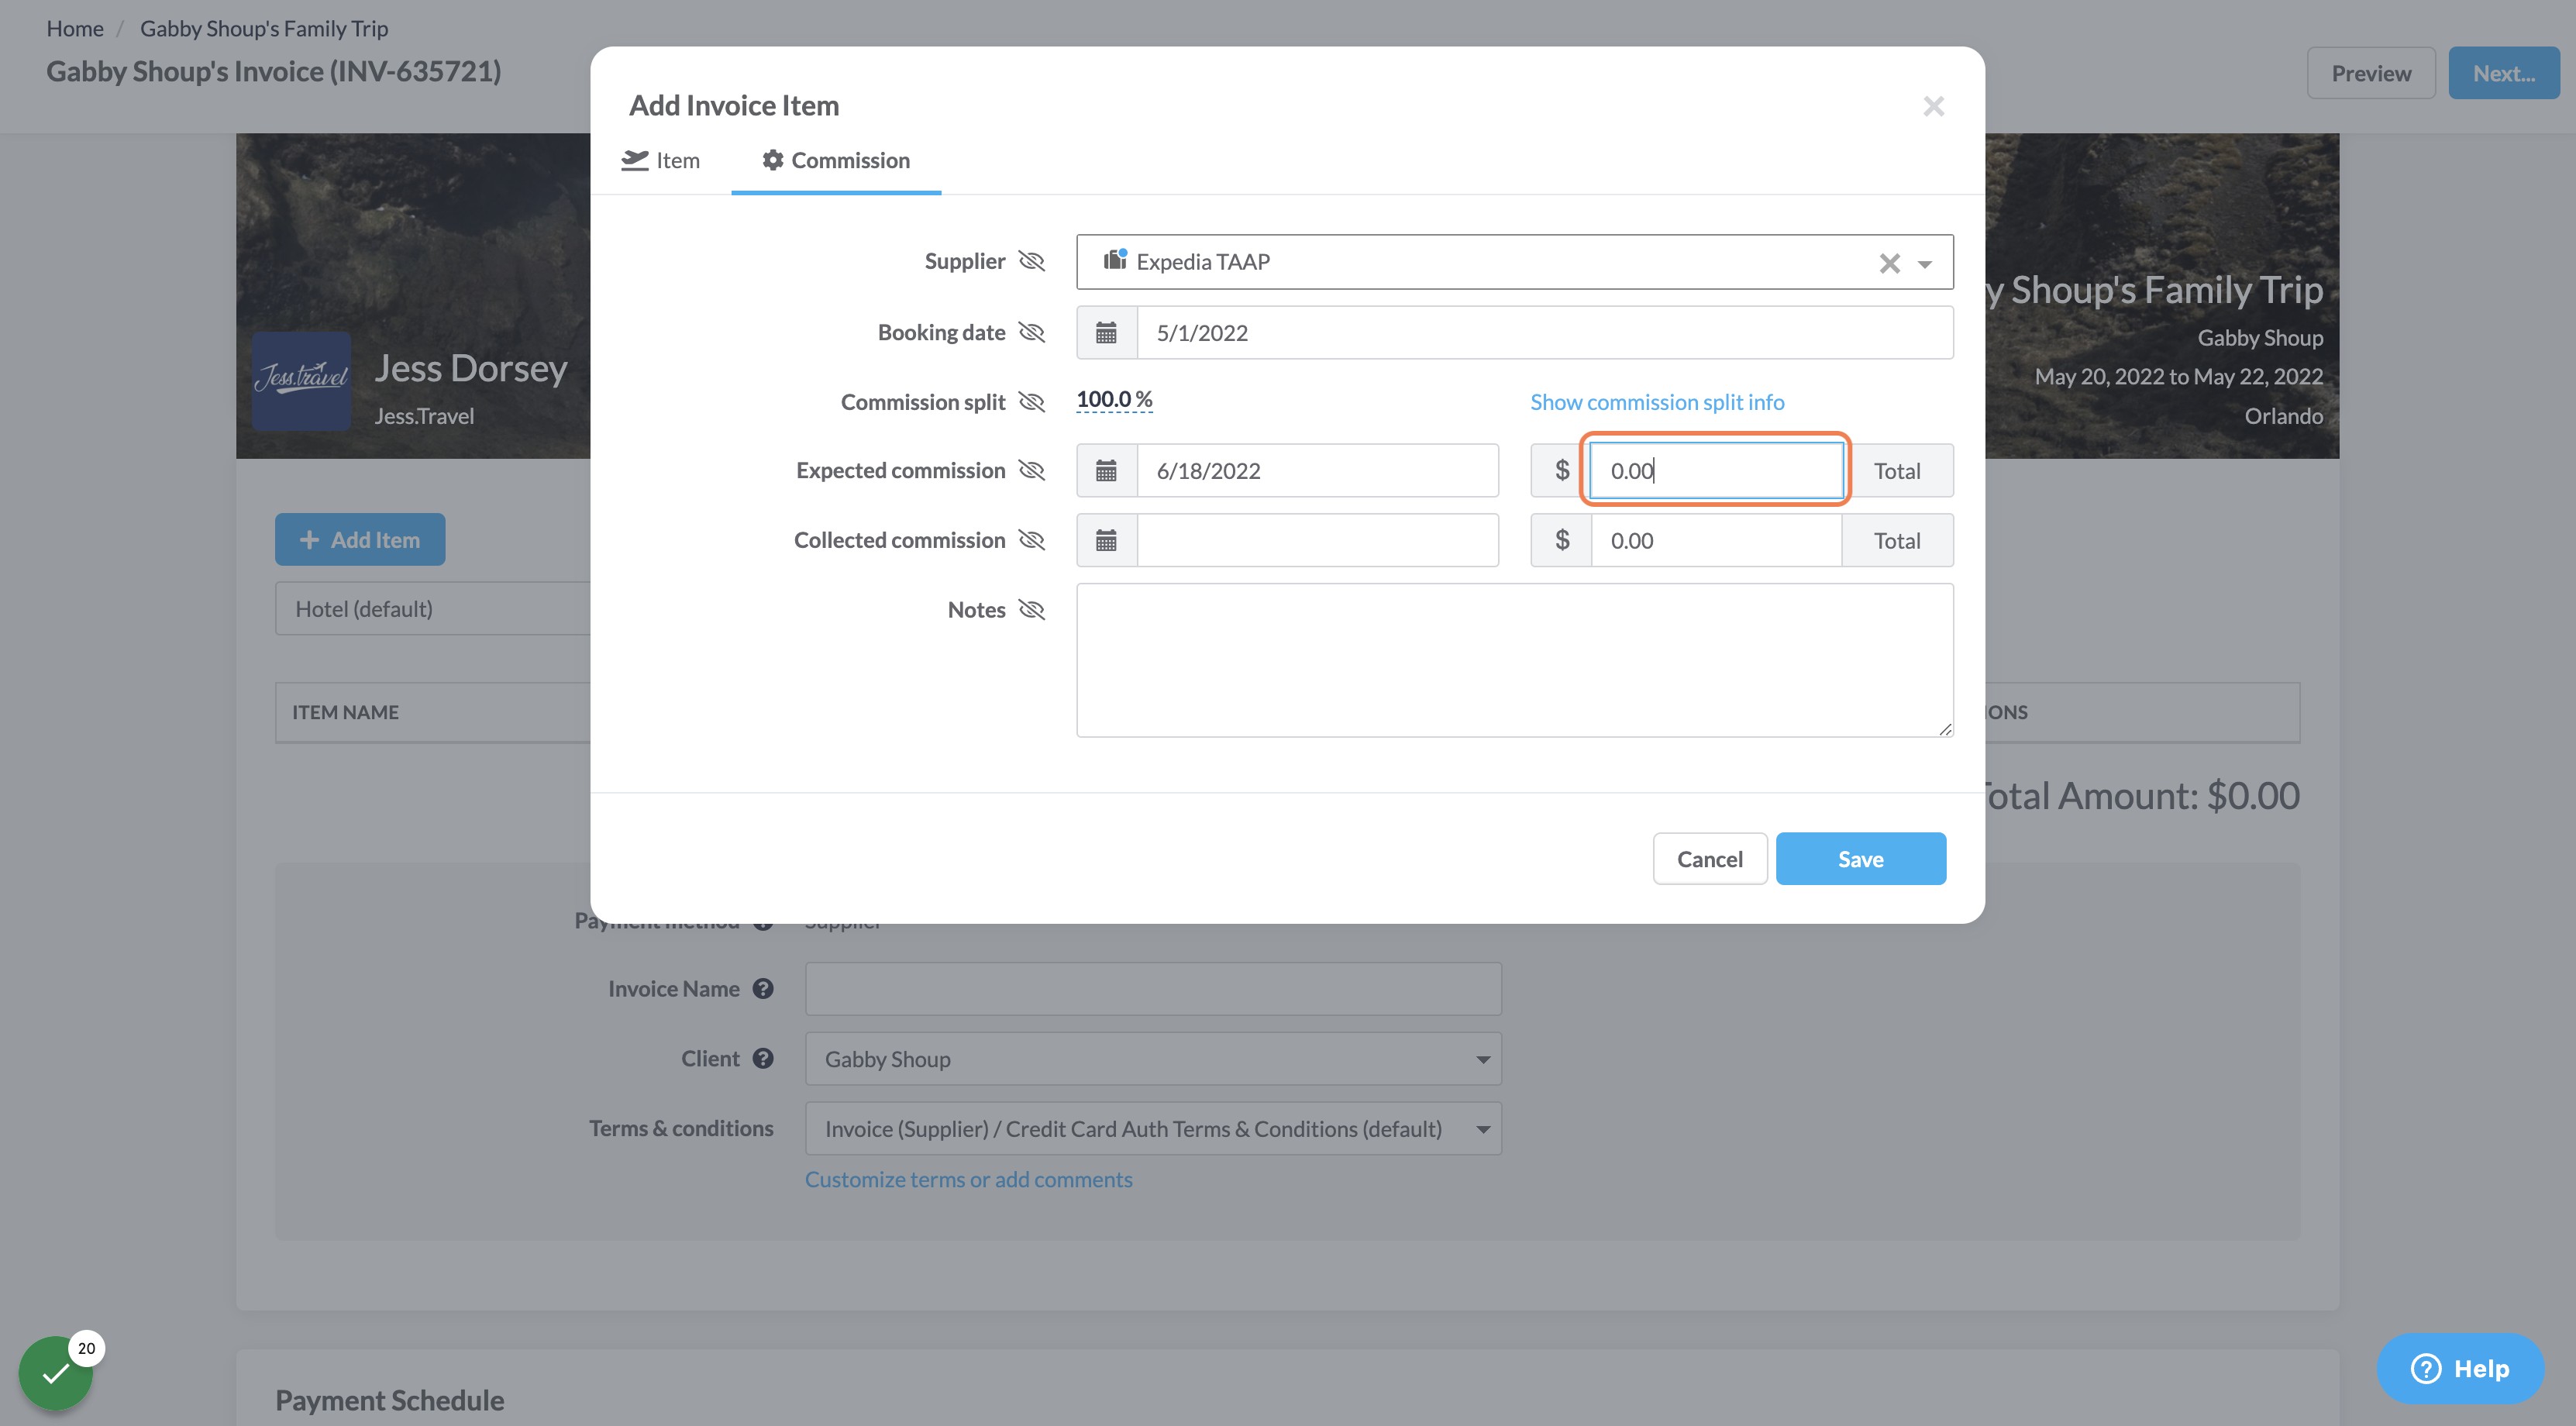The width and height of the screenshot is (2576, 1426).
Task: Open the Help widget
Action: [2460, 1369]
